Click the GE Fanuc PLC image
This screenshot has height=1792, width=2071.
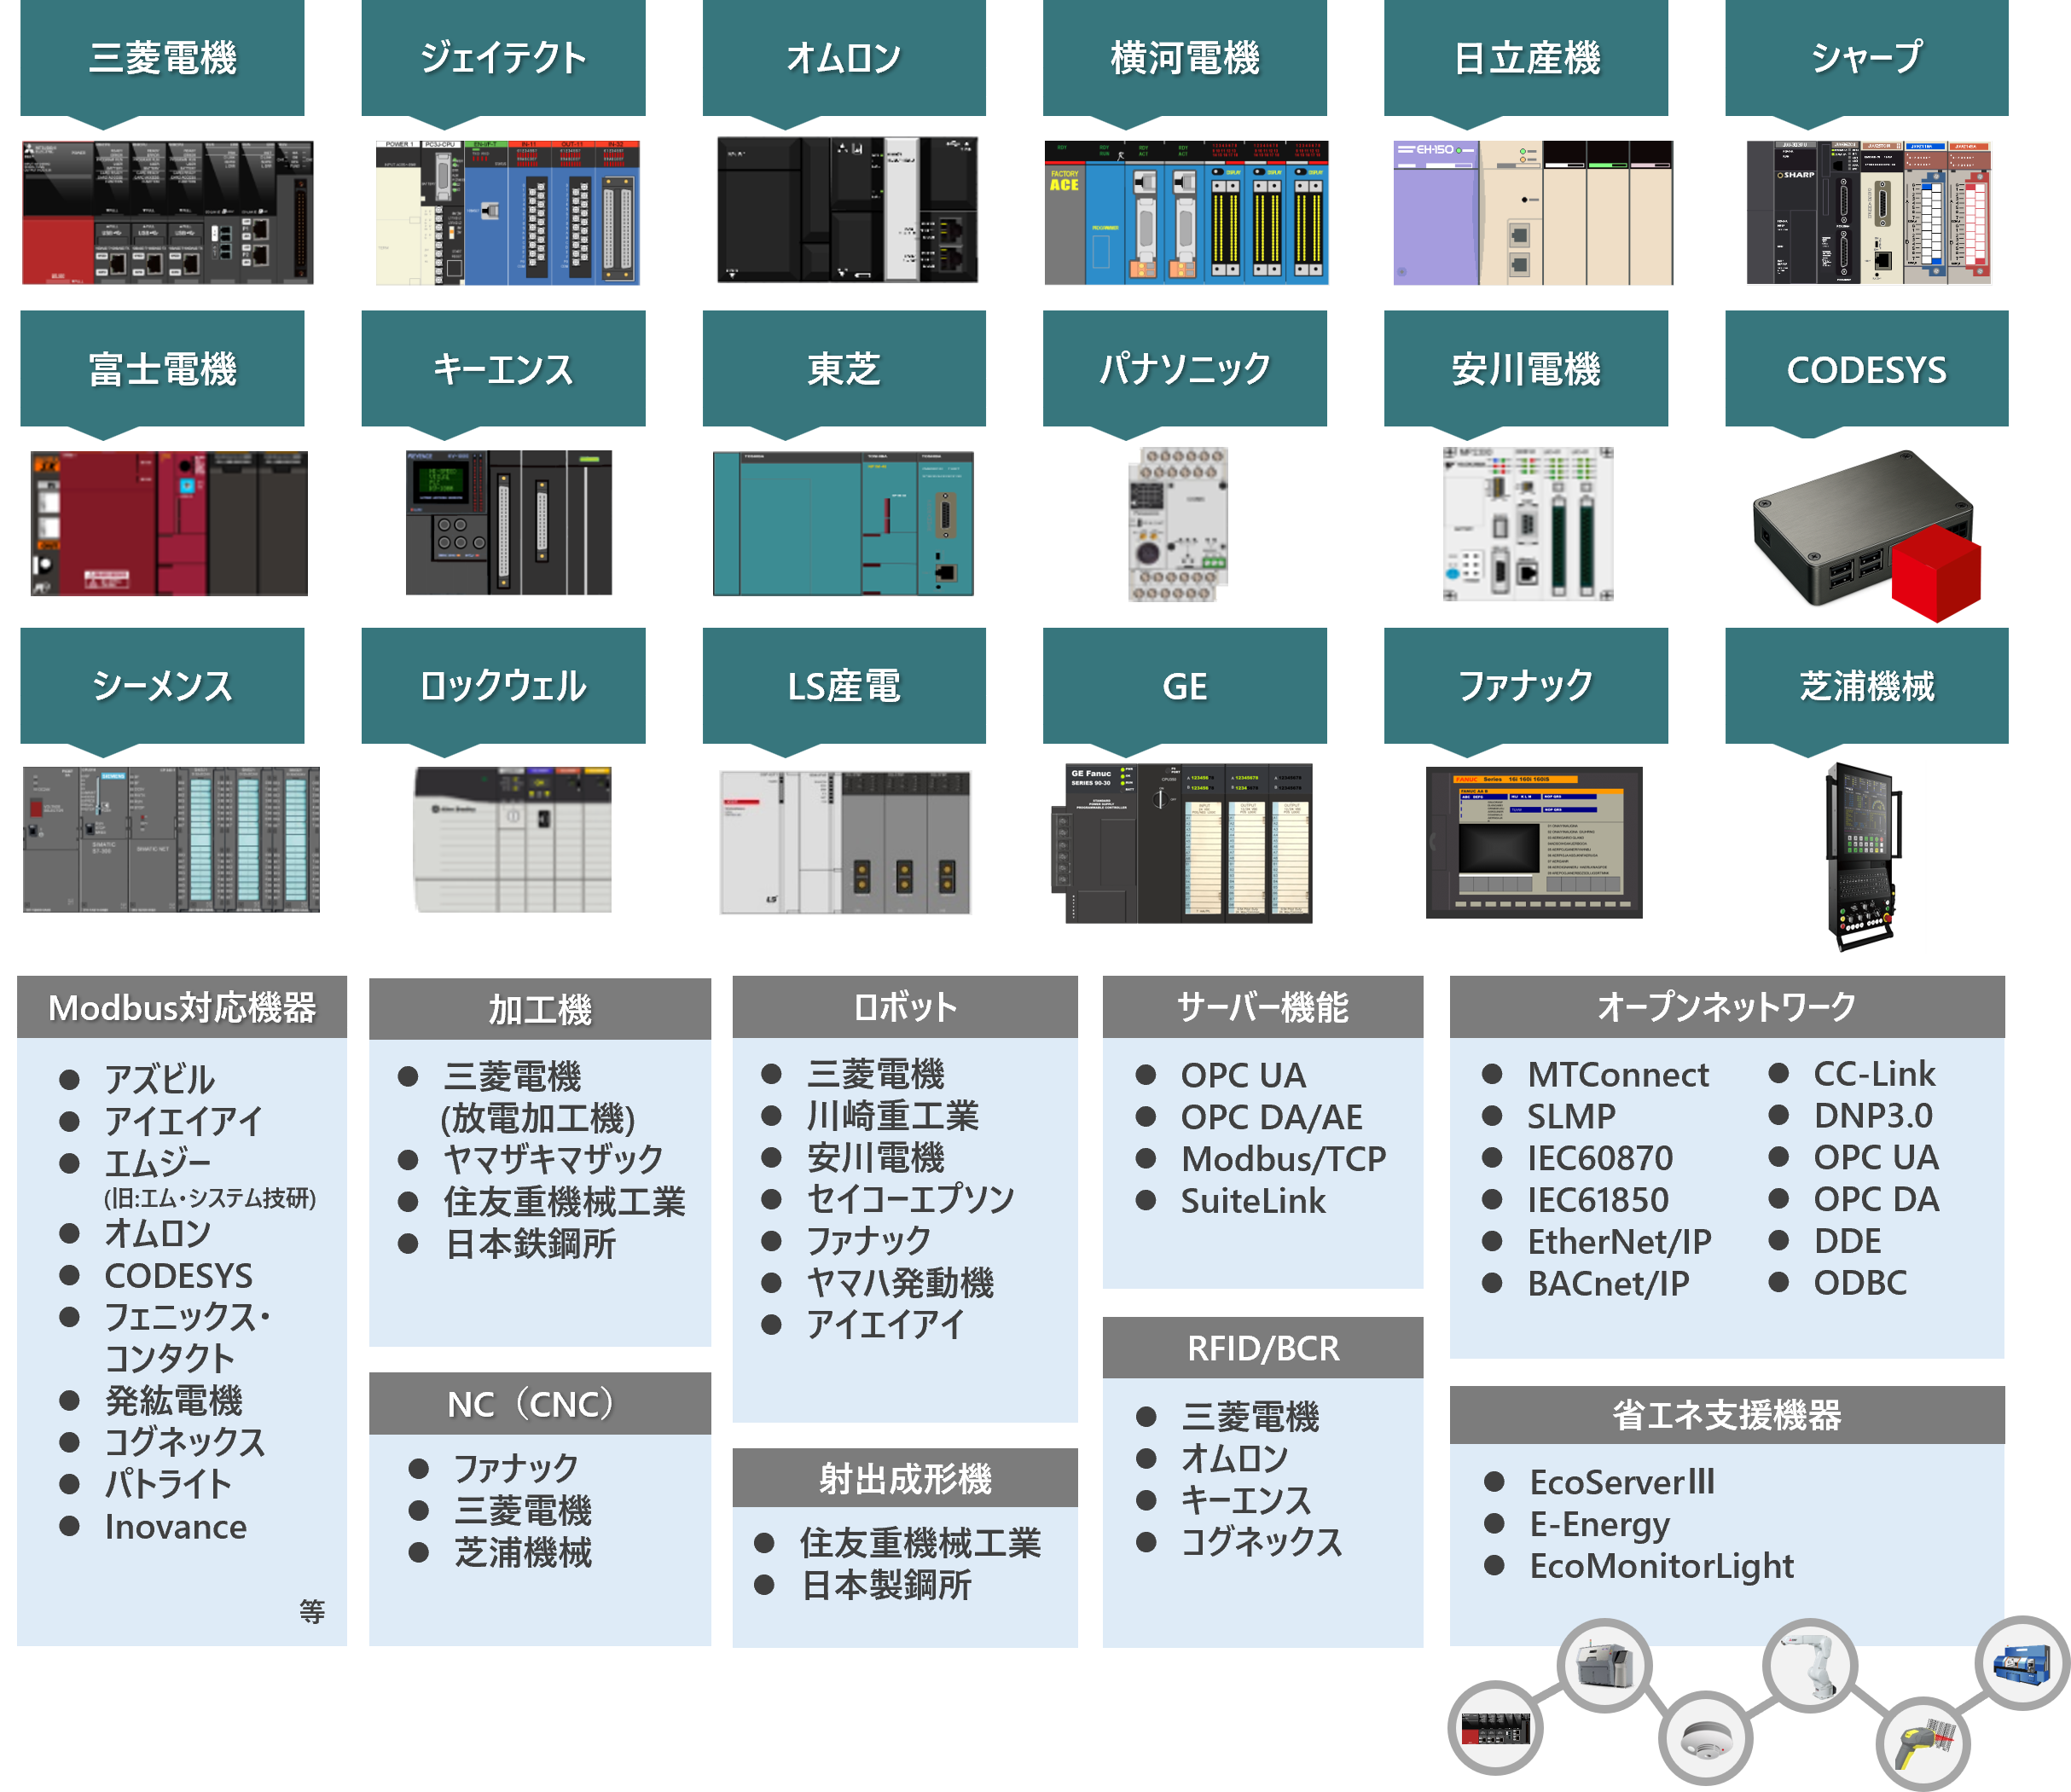[1181, 843]
